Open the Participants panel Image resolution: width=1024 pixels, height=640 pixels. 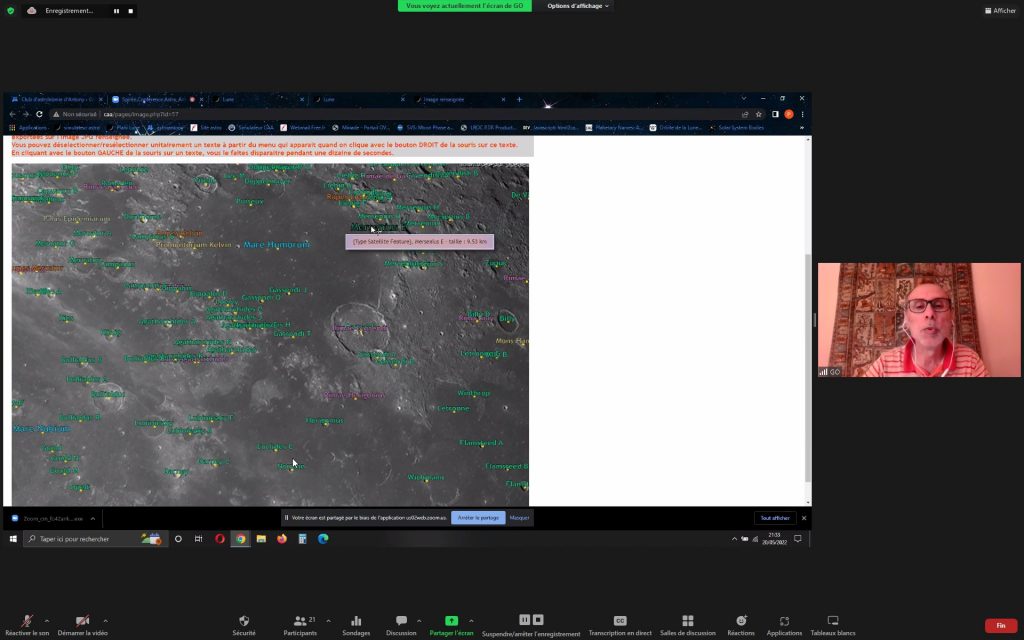point(300,625)
